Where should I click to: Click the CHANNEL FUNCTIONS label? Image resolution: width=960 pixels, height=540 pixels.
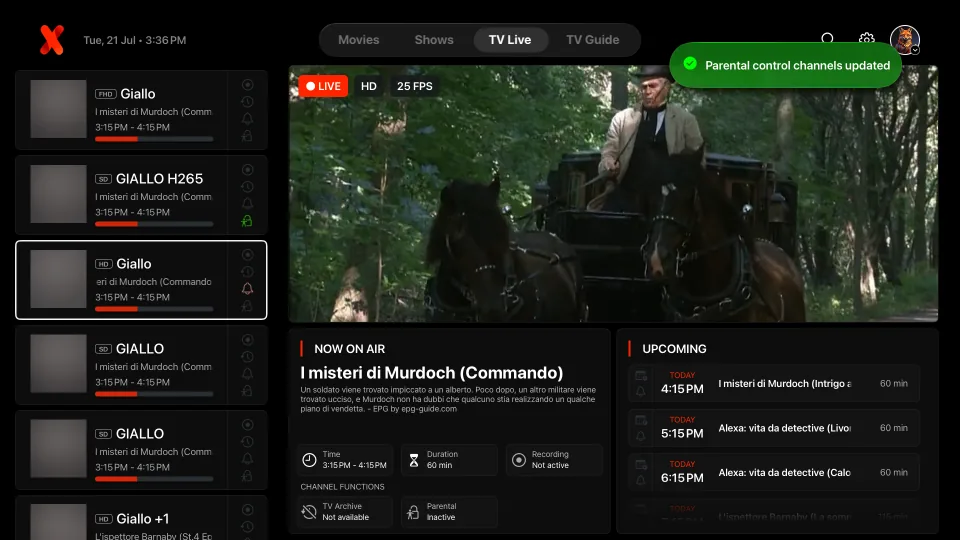click(342, 487)
